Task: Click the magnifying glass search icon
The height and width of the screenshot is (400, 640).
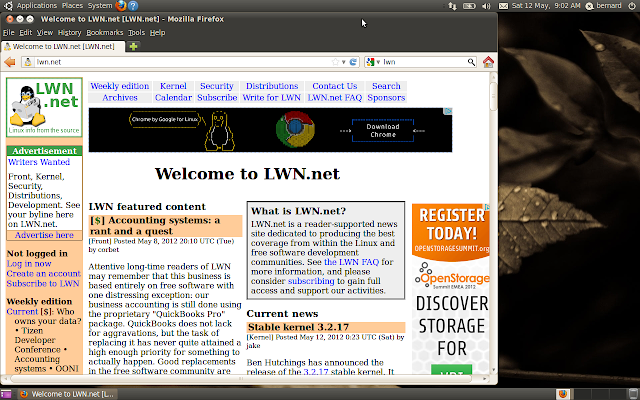Action: pyautogui.click(x=471, y=62)
